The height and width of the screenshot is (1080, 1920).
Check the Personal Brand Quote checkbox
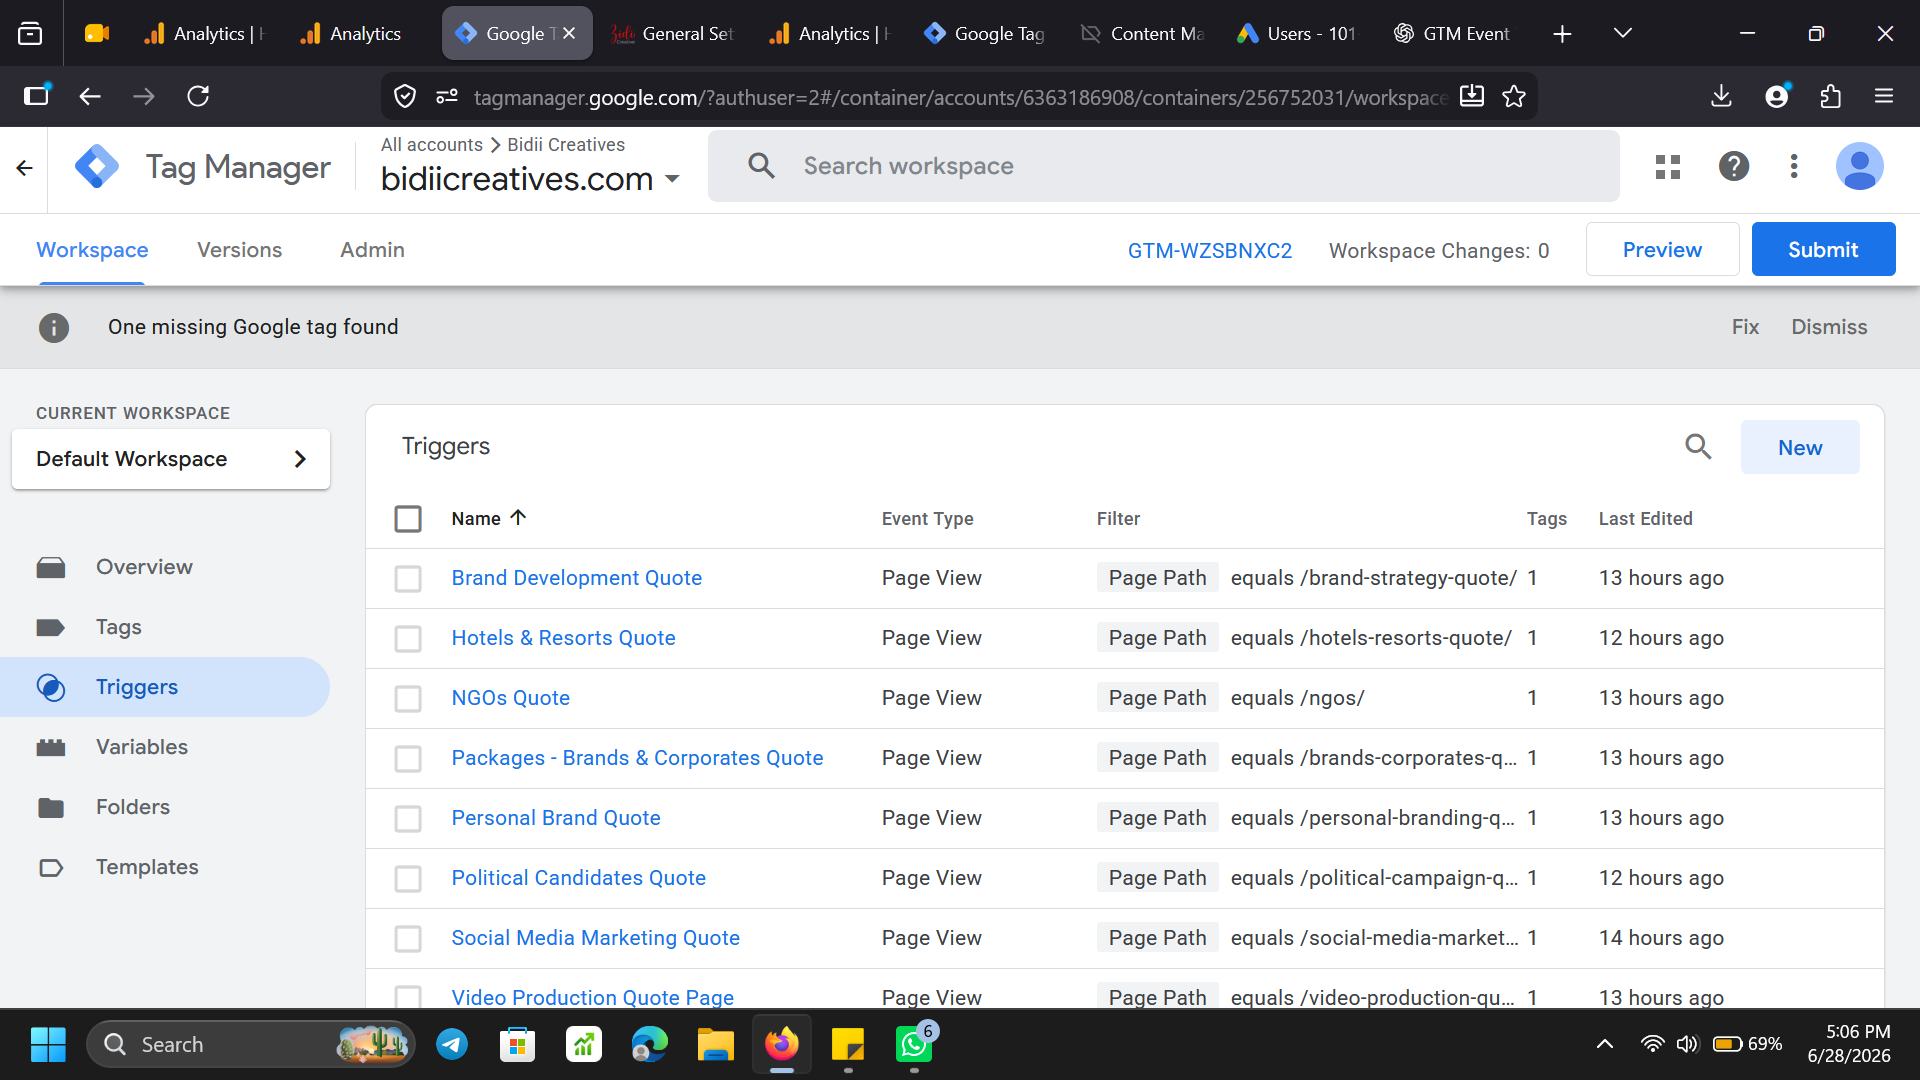[x=408, y=819]
